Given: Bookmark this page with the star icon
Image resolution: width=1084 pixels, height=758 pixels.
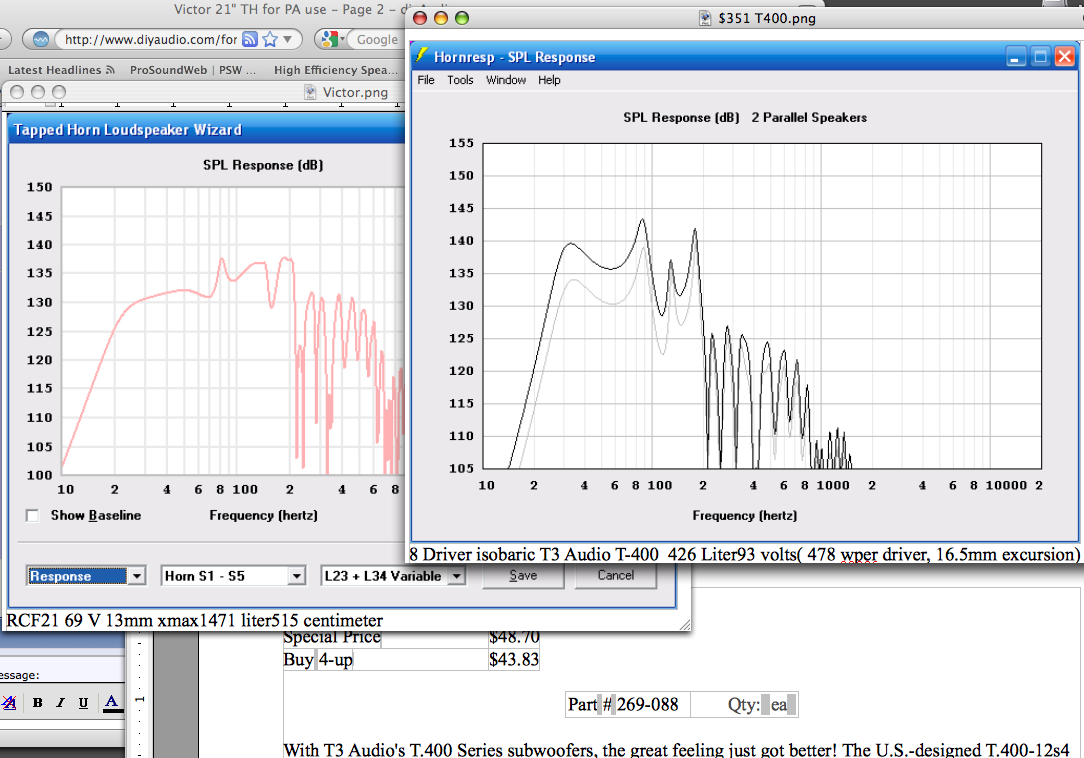Looking at the screenshot, I should pyautogui.click(x=270, y=39).
